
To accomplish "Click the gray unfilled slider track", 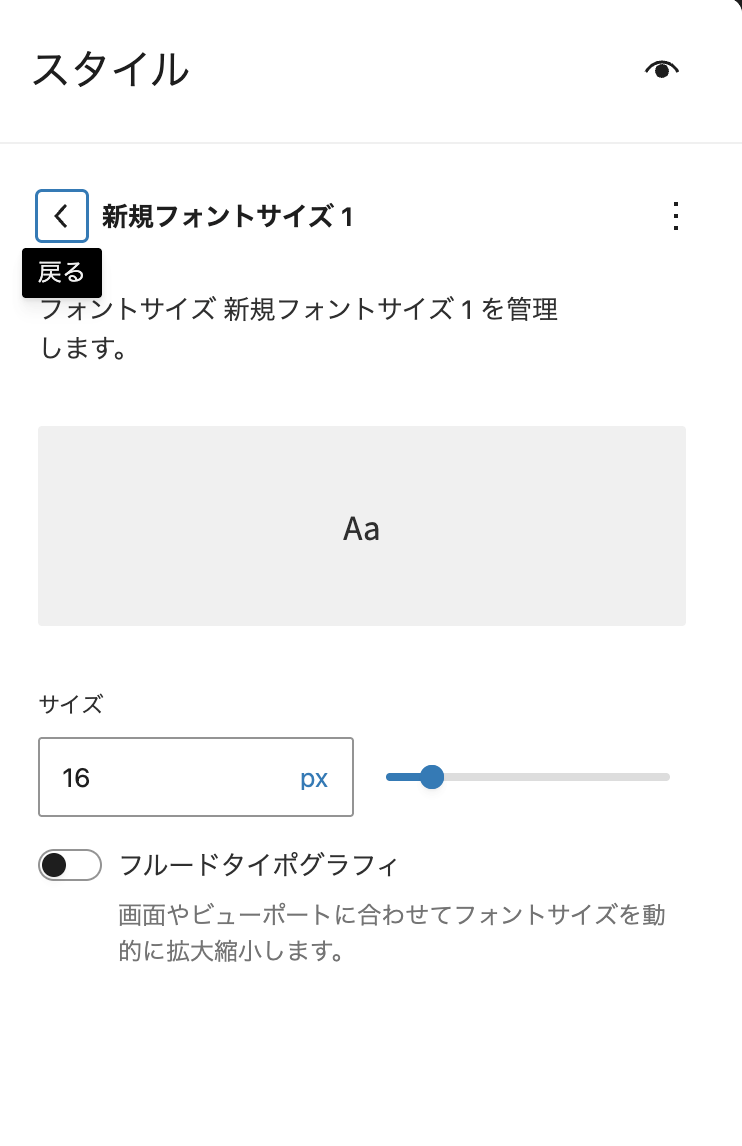I will click(x=560, y=777).
